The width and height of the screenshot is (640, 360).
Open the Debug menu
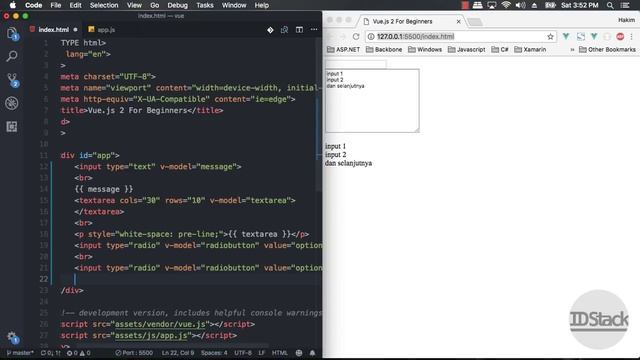[x=177, y=5]
